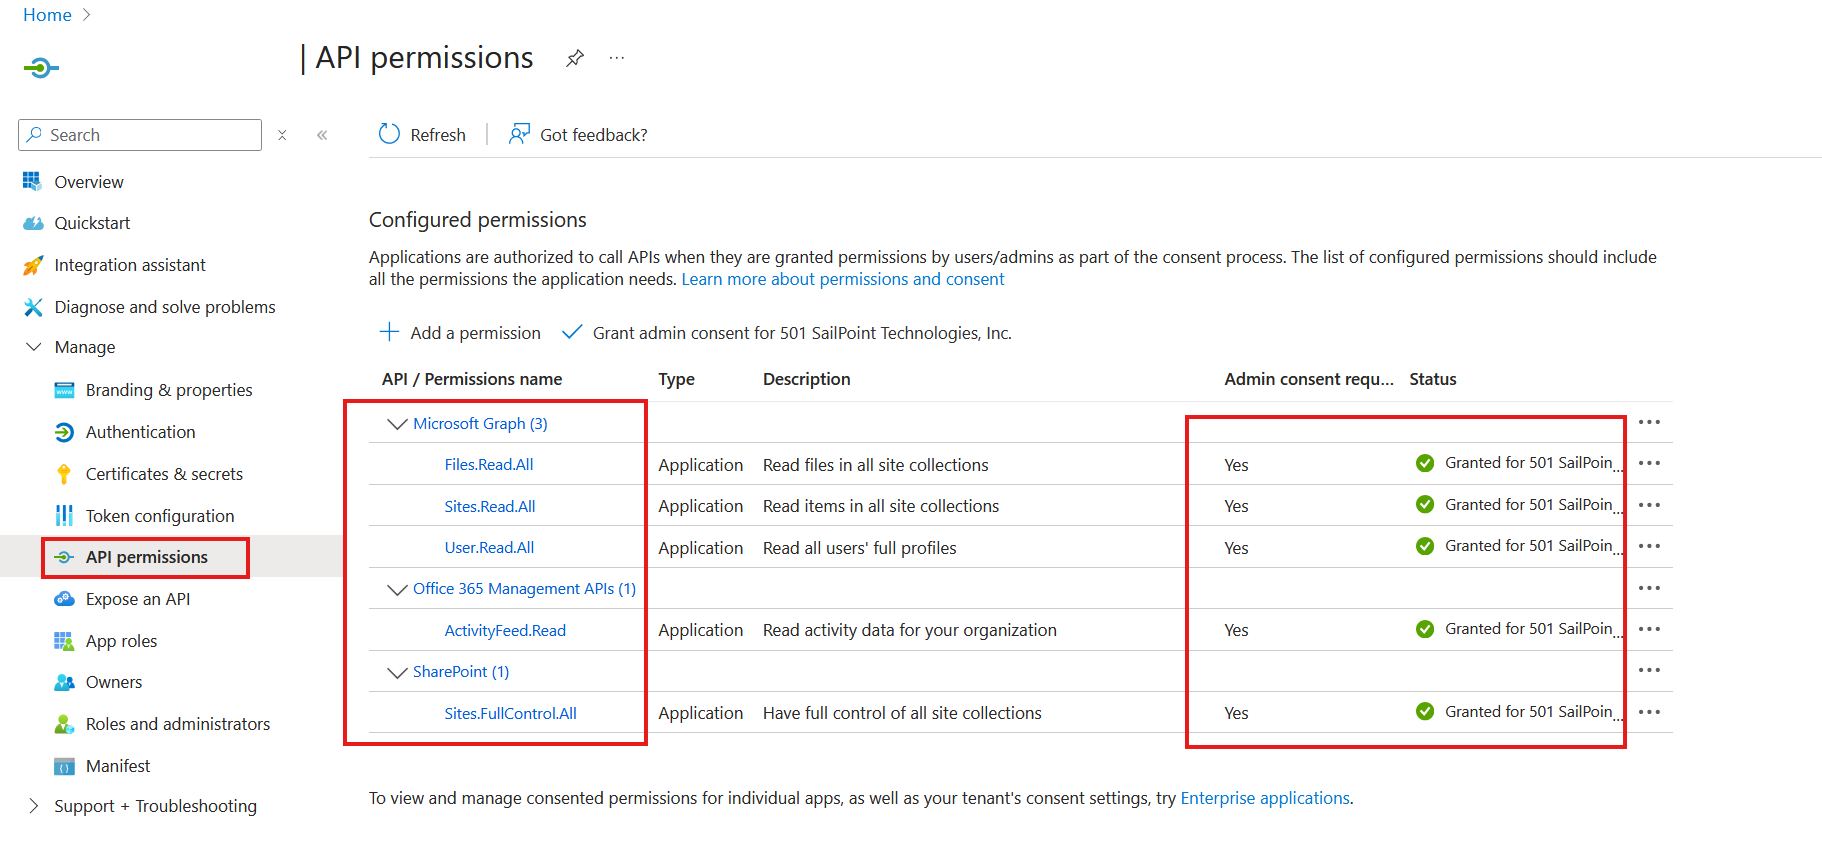The height and width of the screenshot is (859, 1822).
Task: Click the Got feedback person icon
Action: pyautogui.click(x=519, y=134)
